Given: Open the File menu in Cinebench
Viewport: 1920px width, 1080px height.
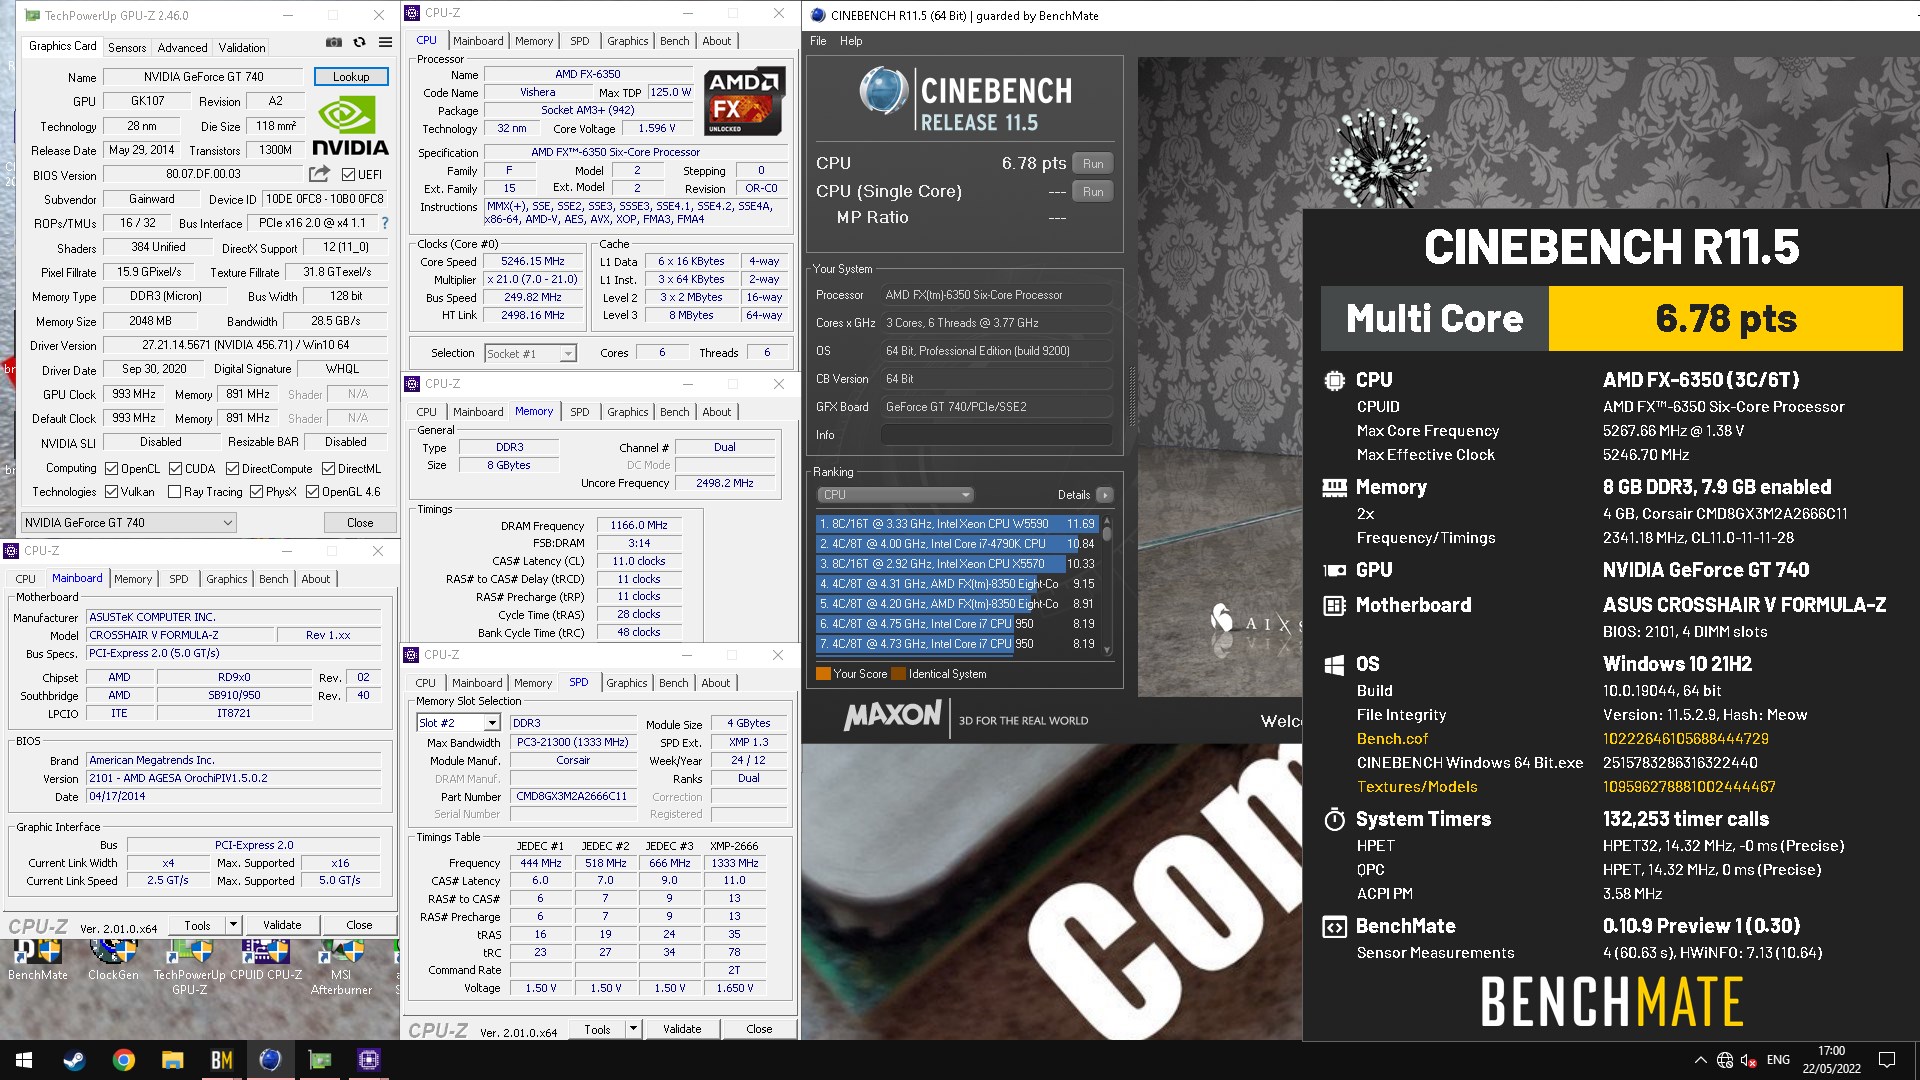Looking at the screenshot, I should tap(818, 41).
